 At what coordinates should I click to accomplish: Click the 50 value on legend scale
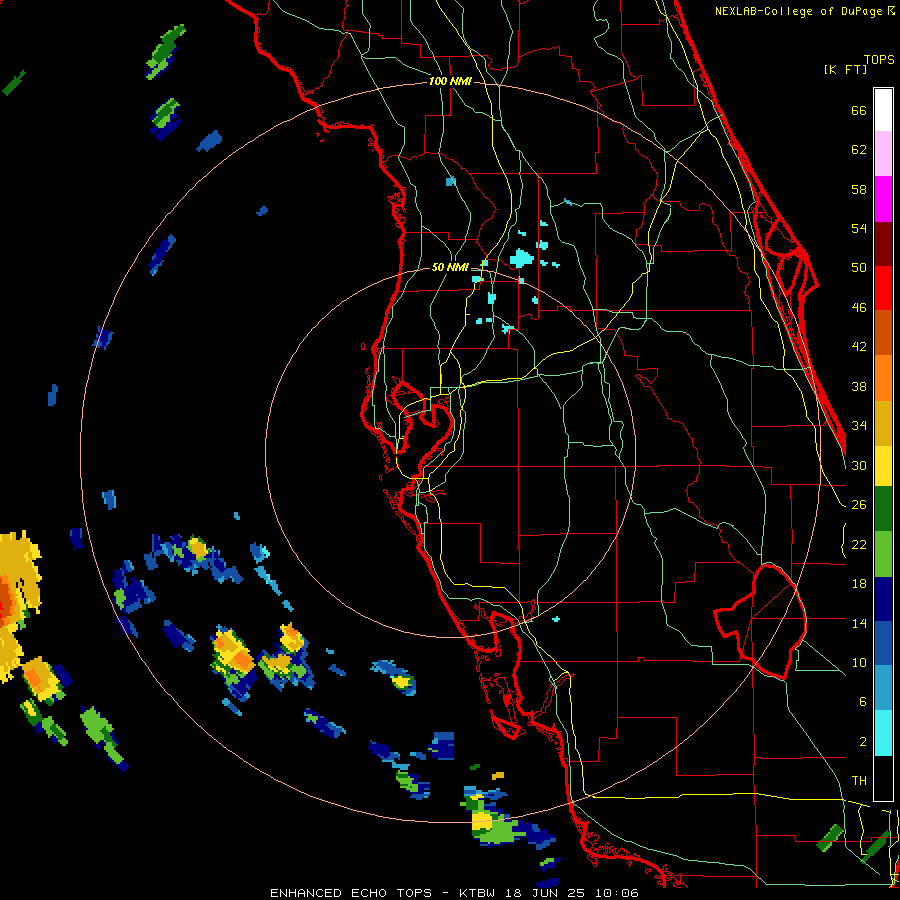(x=859, y=268)
